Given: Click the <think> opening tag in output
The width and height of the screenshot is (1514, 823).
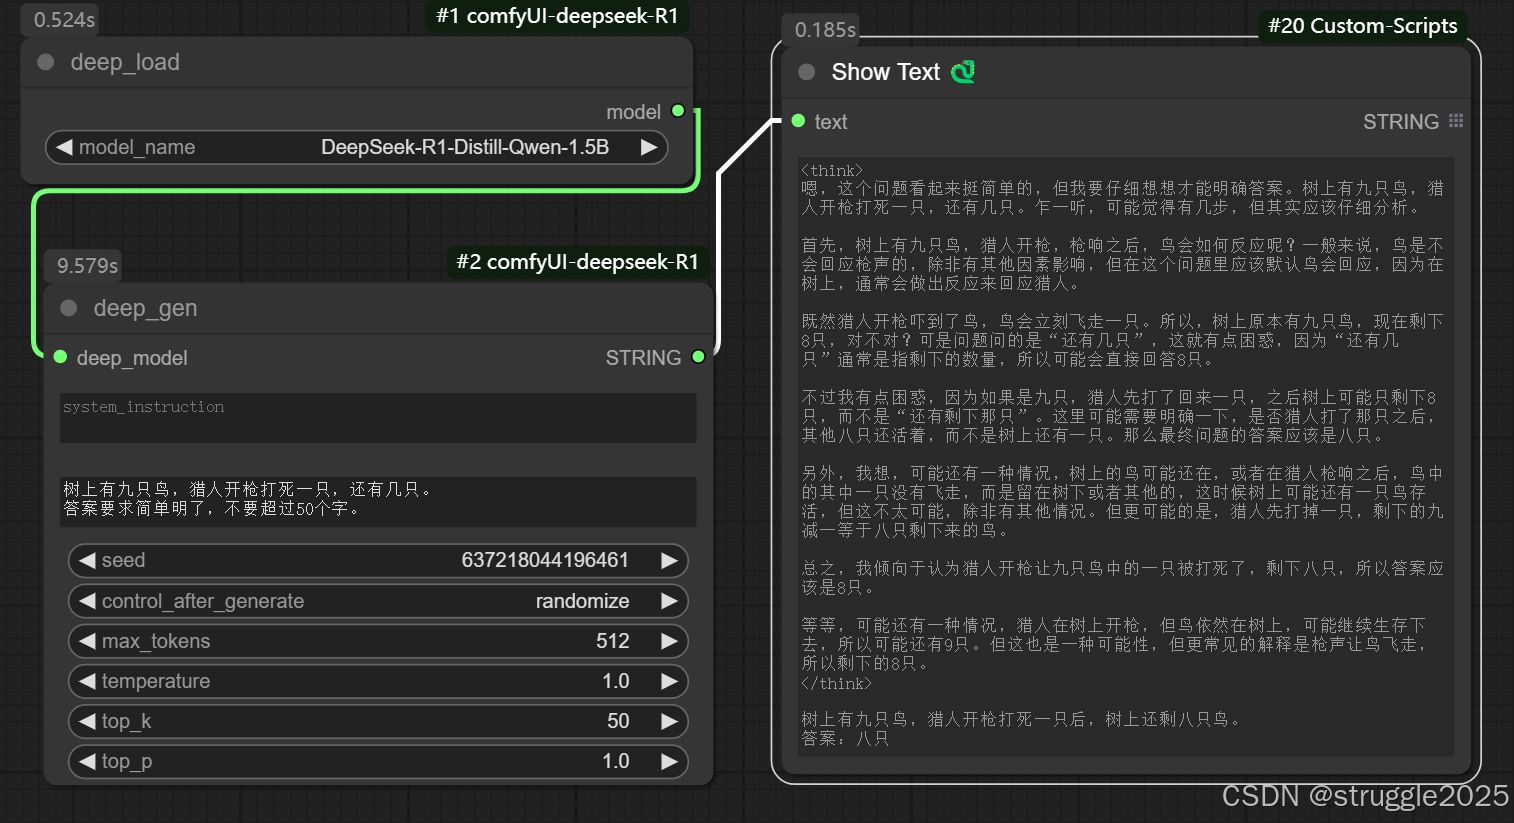Looking at the screenshot, I should pyautogui.click(x=832, y=170).
